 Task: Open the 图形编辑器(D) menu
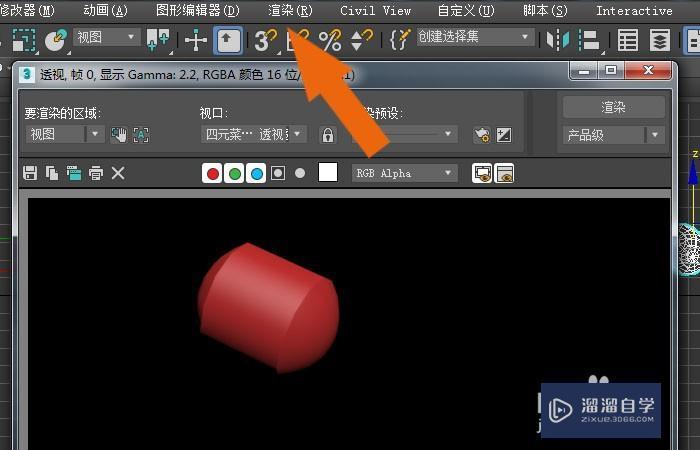(x=198, y=10)
